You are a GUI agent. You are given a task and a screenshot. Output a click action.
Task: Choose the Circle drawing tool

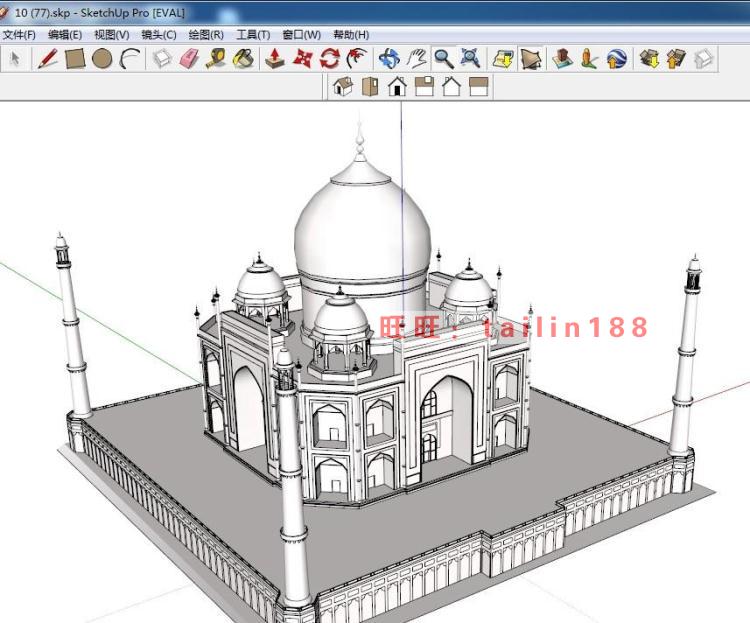102,59
